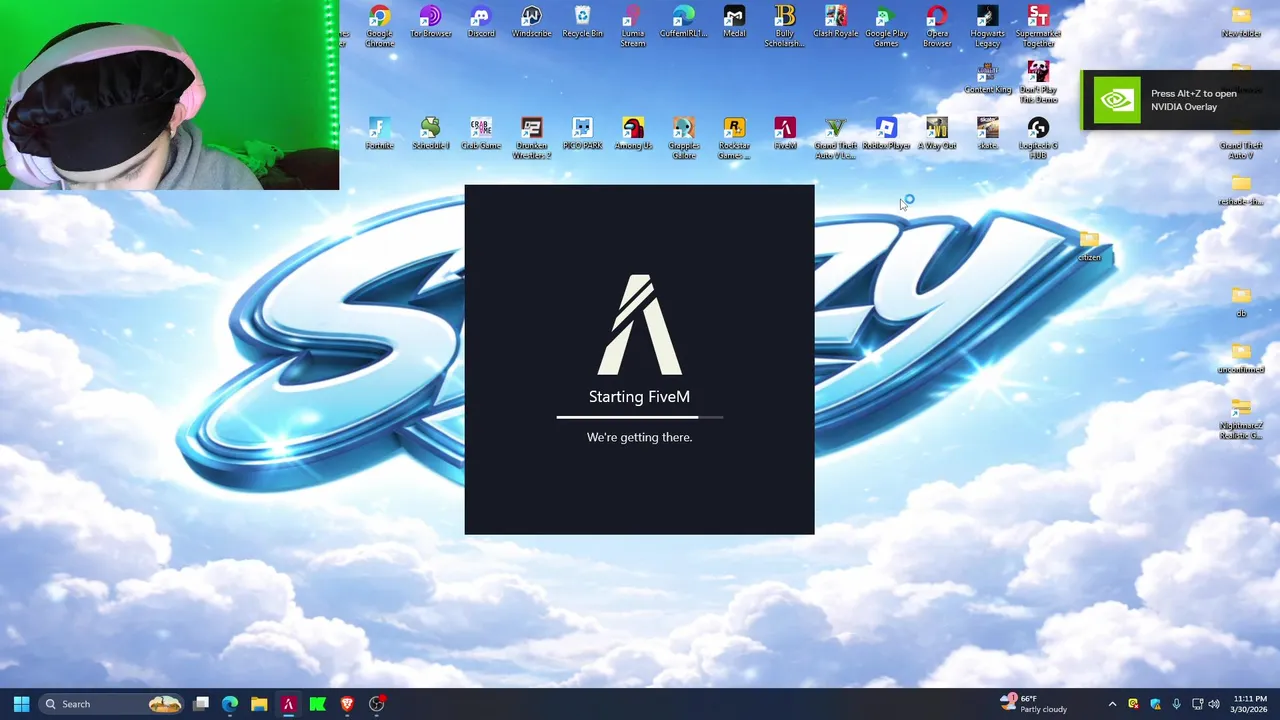Select the Logitech G HUB icon

click(1038, 138)
